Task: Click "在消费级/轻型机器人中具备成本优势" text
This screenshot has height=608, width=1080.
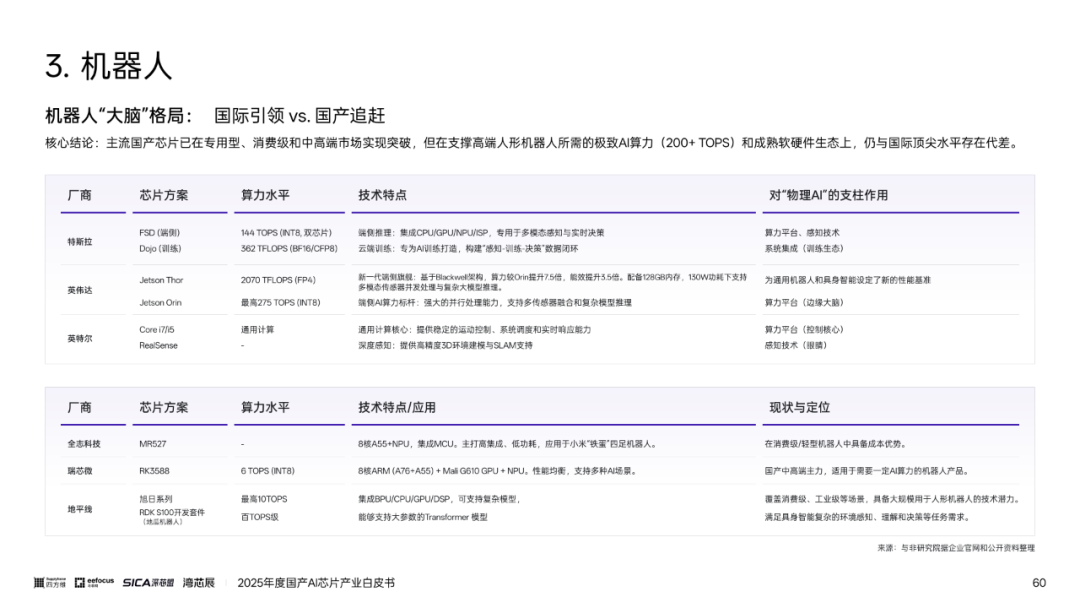Action: click(836, 444)
